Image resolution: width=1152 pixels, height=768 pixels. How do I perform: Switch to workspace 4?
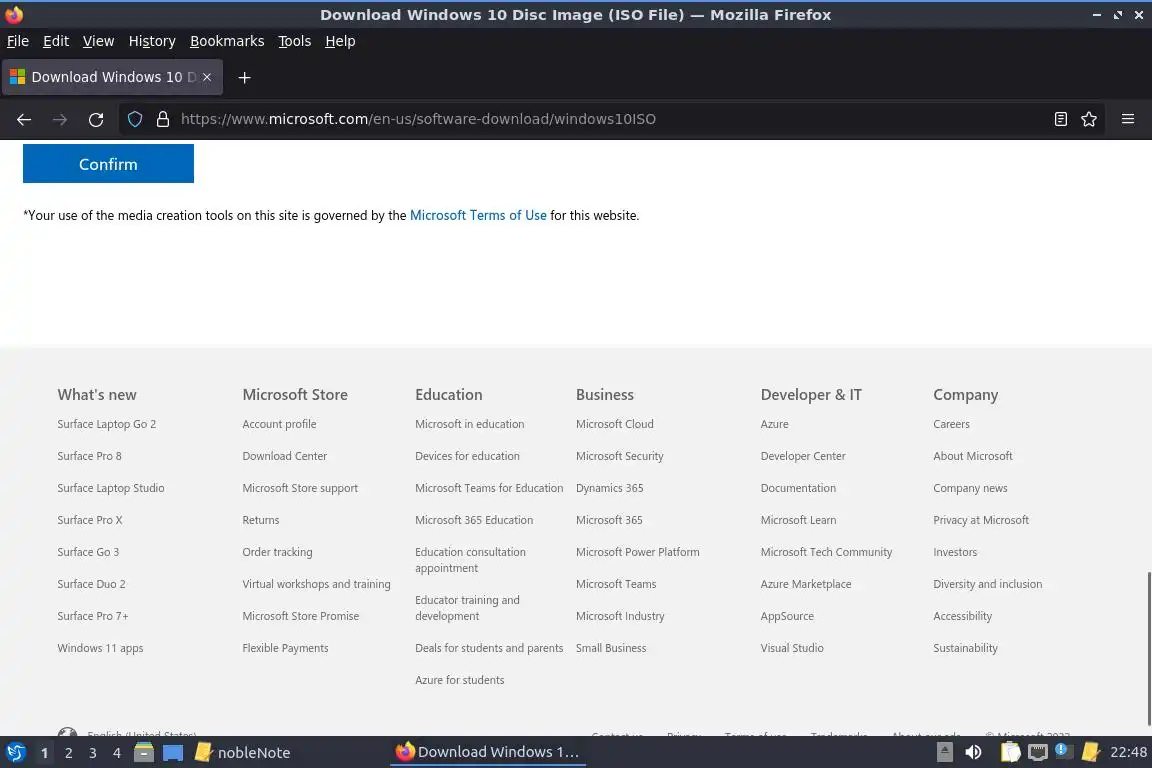pos(117,753)
